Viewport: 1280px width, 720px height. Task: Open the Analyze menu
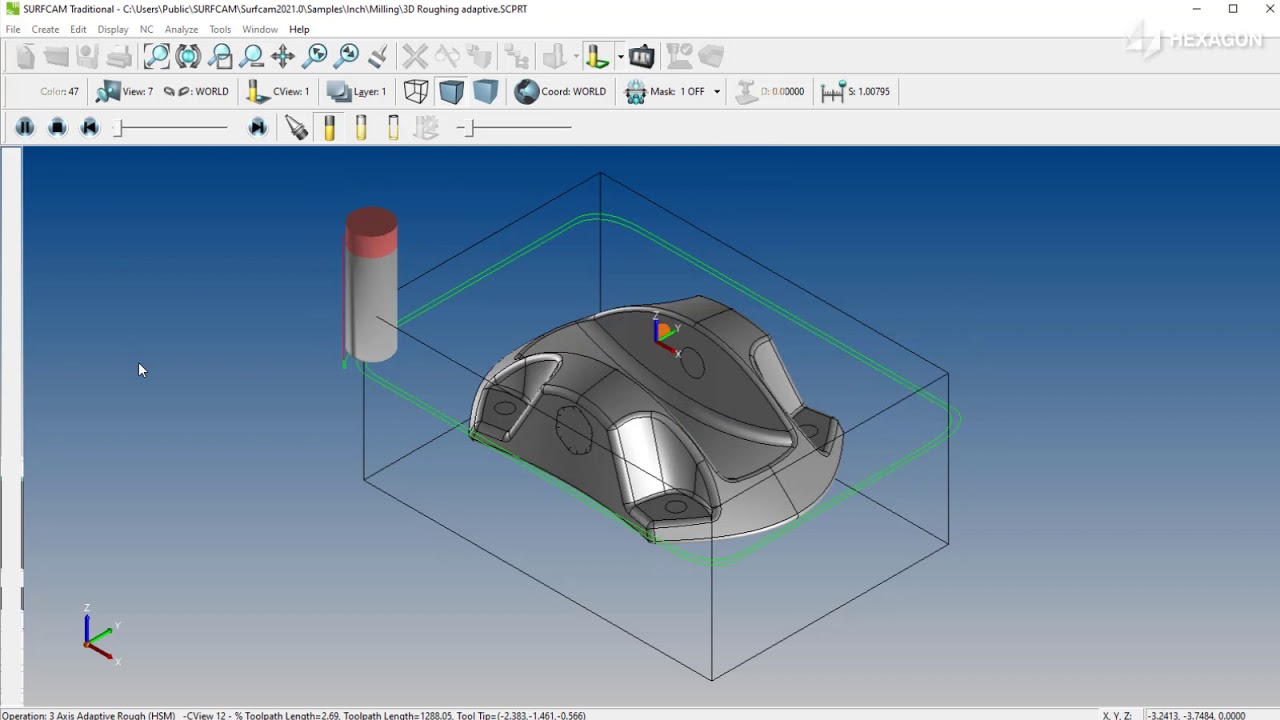pos(181,29)
